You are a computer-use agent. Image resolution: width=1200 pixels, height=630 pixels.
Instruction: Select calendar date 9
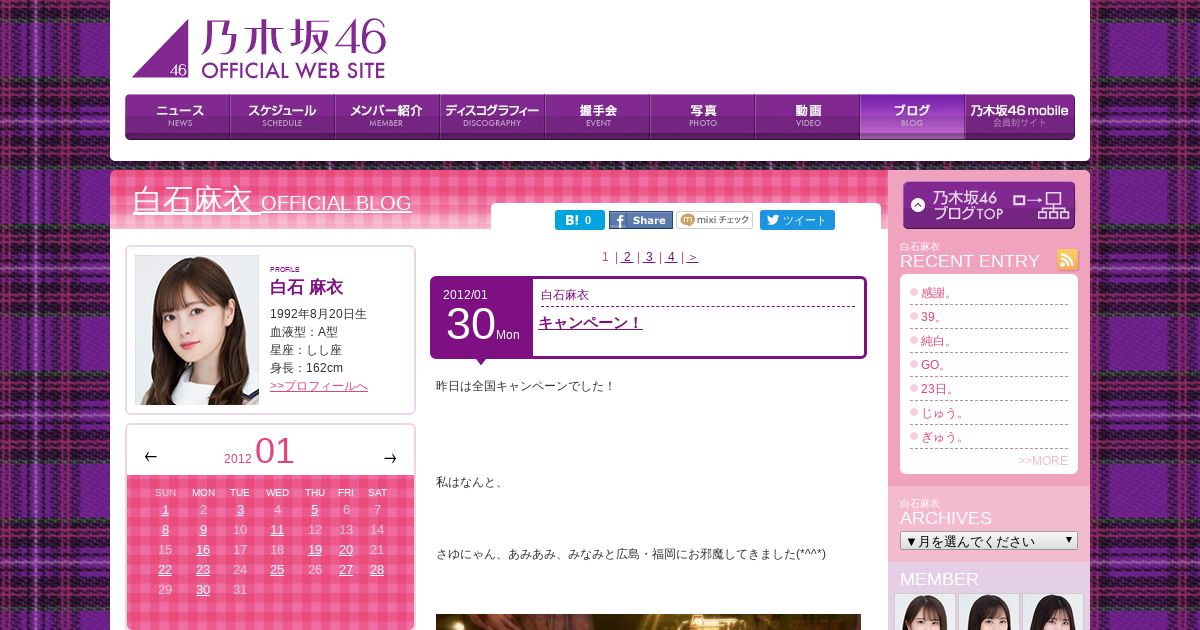203,530
